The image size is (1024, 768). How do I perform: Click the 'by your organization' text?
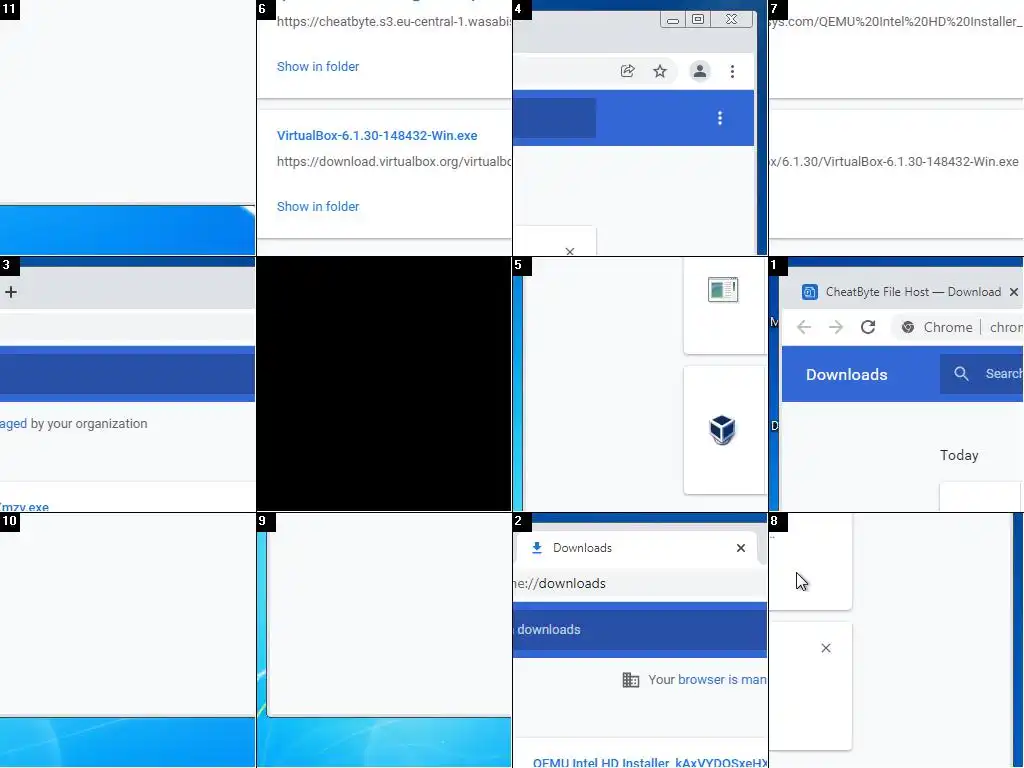89,424
